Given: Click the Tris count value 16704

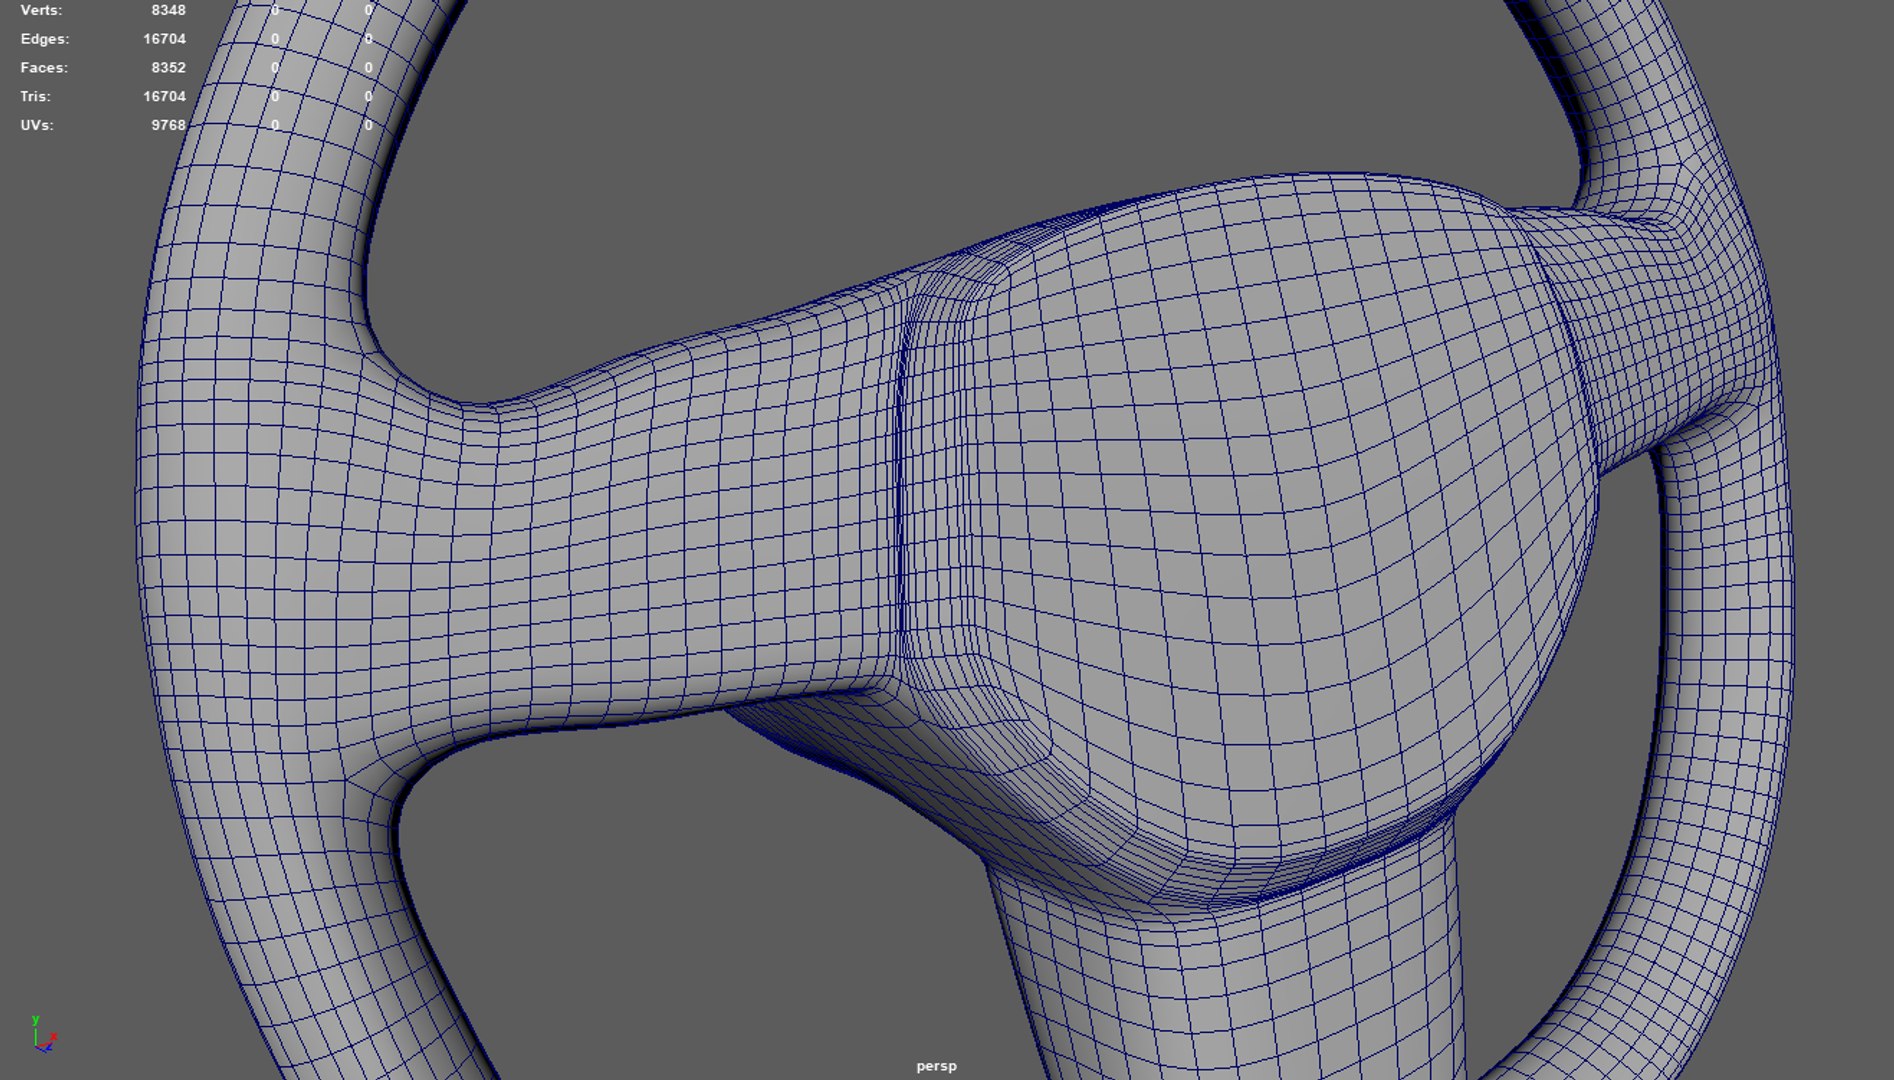Looking at the screenshot, I should tap(164, 97).
